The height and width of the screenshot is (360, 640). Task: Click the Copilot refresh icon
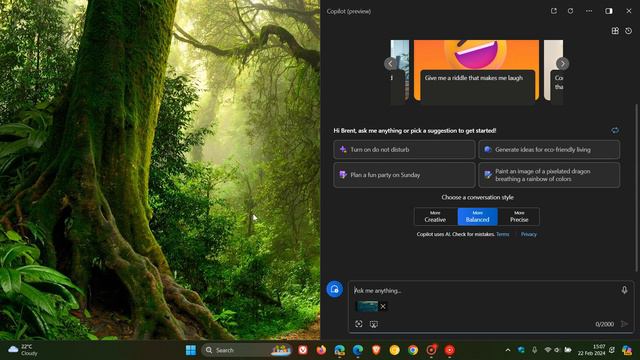click(x=571, y=11)
